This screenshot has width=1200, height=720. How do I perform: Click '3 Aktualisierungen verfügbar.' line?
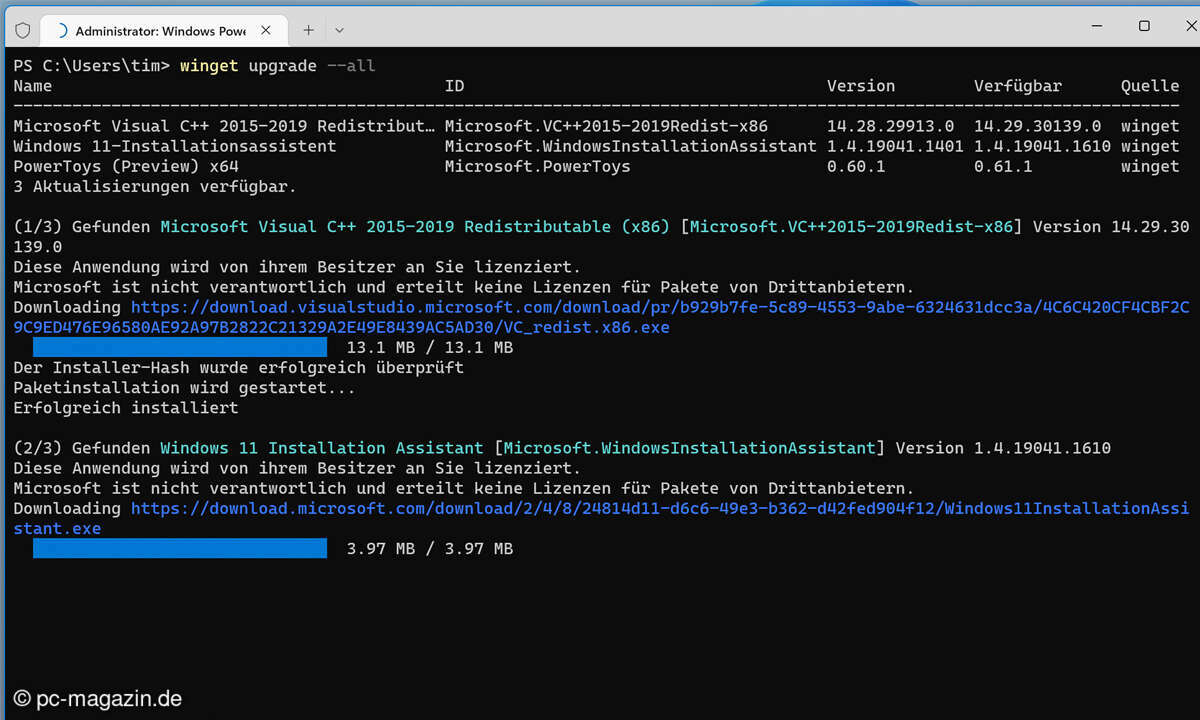(155, 186)
